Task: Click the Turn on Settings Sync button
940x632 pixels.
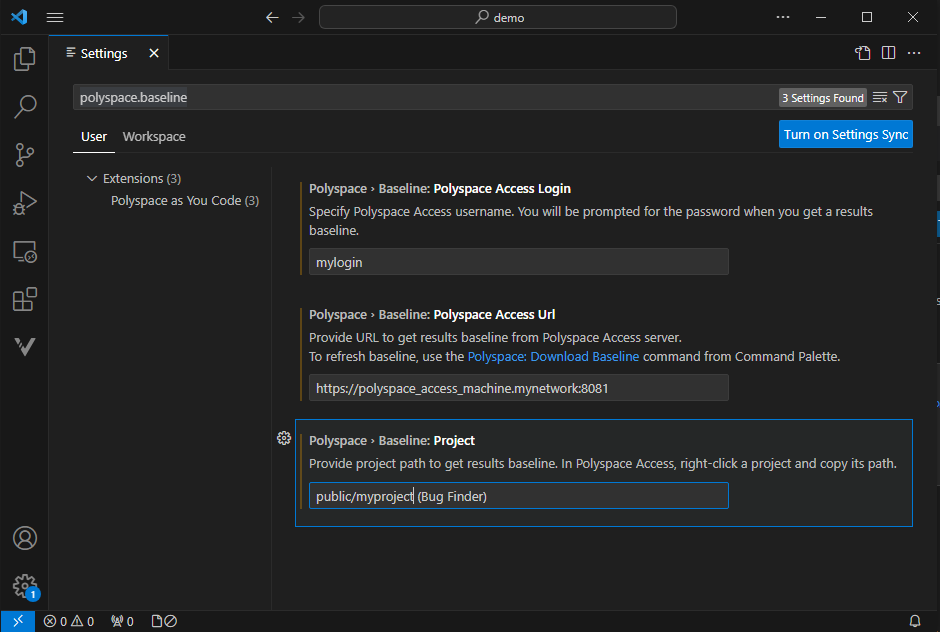Action: pyautogui.click(x=845, y=133)
